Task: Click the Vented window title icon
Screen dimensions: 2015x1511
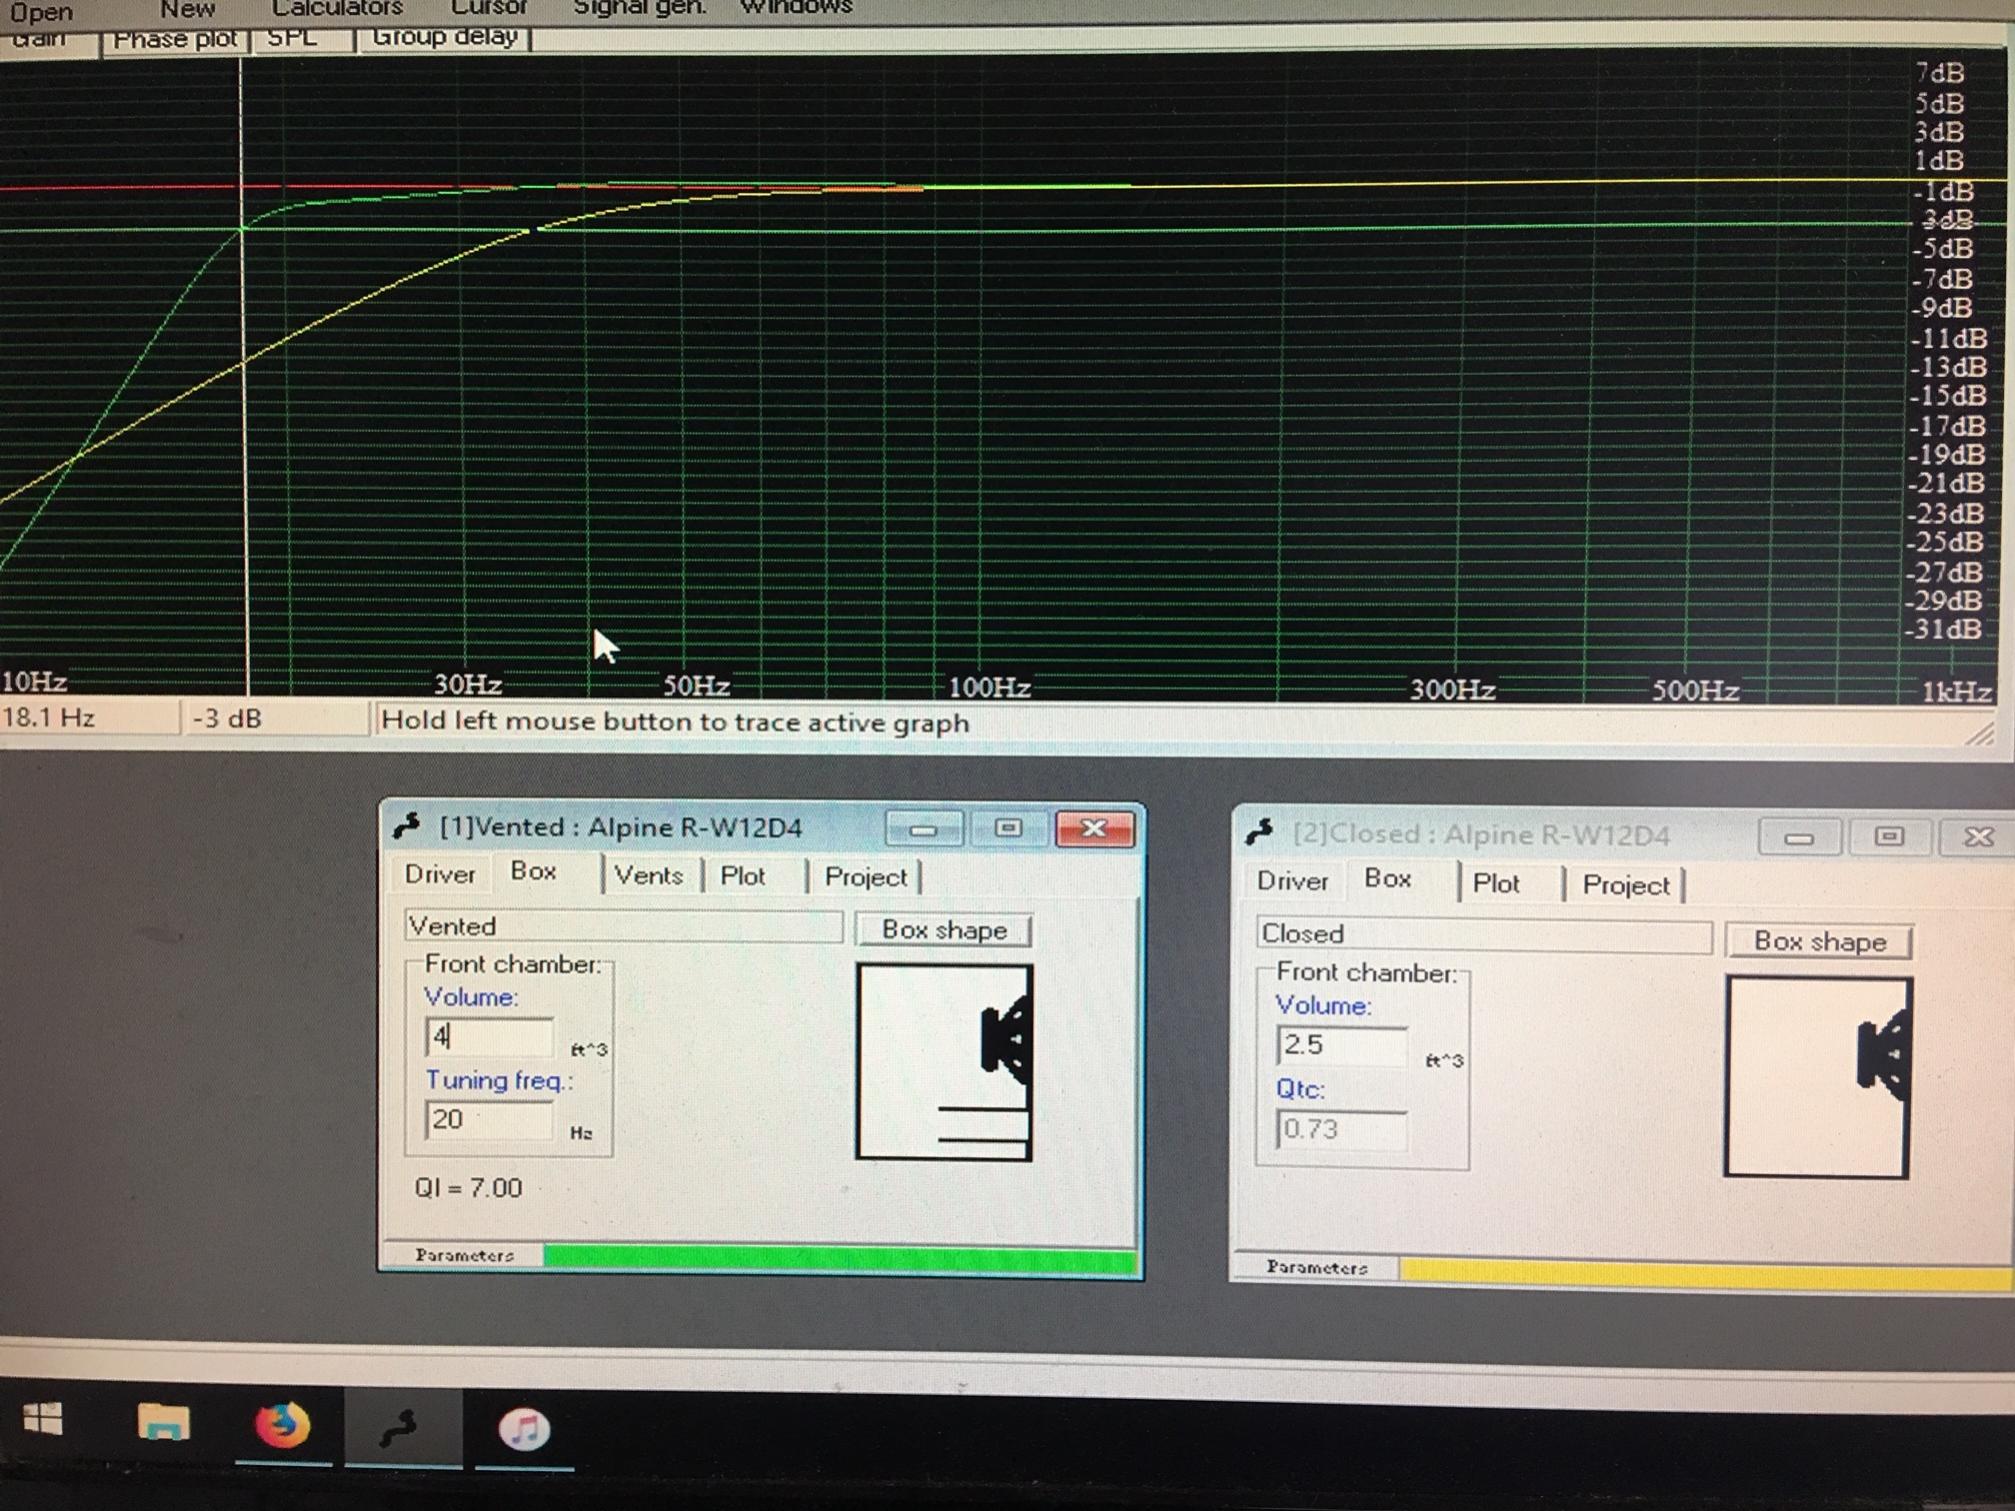Action: [x=406, y=826]
